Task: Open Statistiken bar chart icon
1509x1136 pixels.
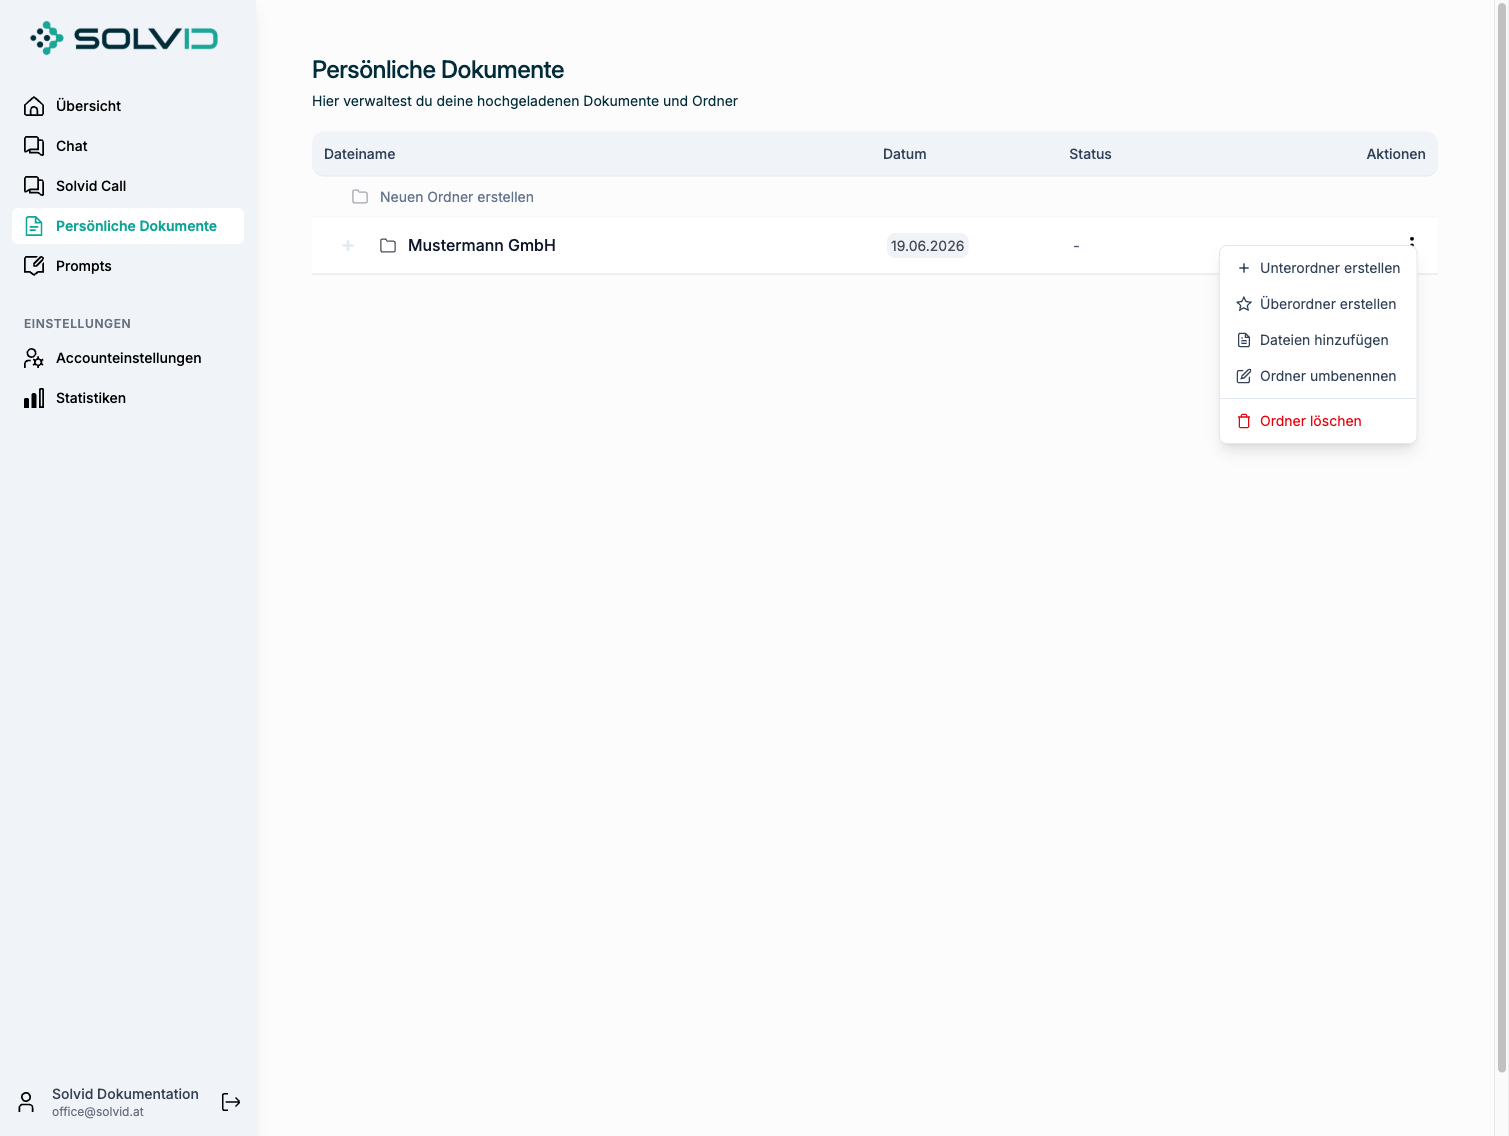Action: (x=34, y=398)
